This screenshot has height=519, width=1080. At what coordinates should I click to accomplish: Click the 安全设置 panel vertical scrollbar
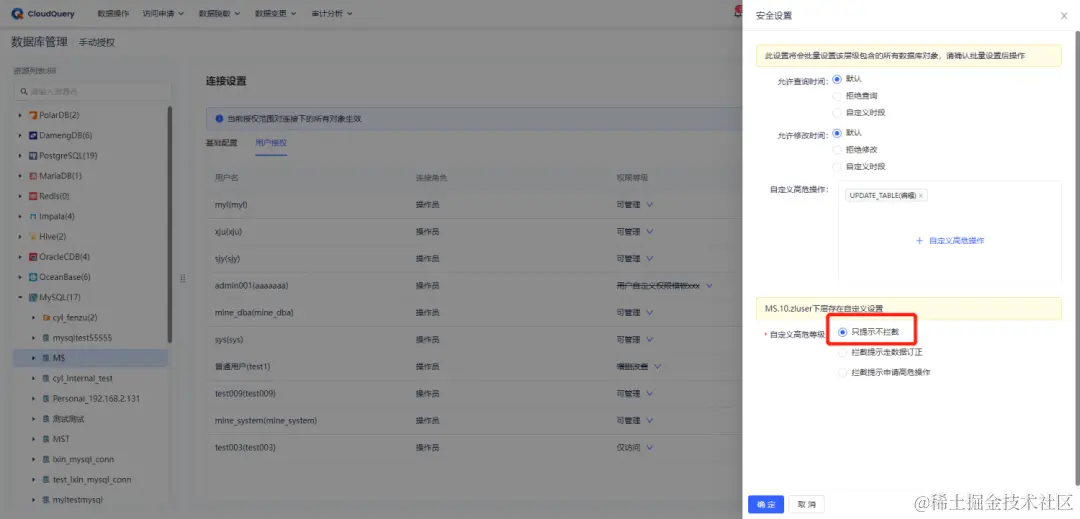[1077, 258]
